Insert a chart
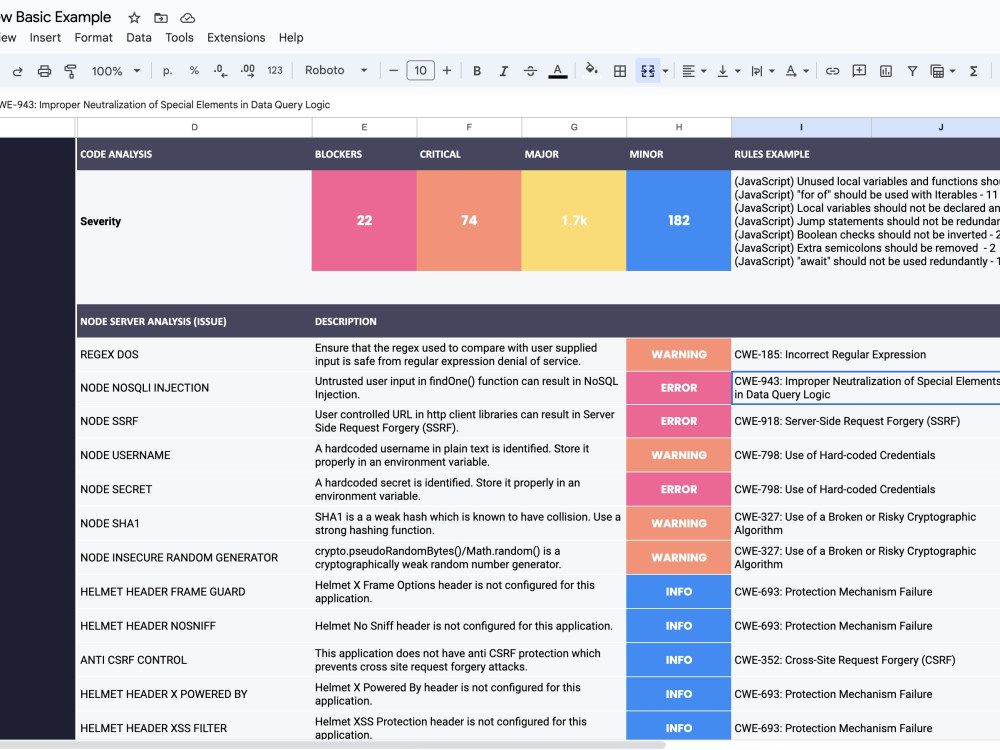Screen dimensions: 1000x750 coord(886,71)
